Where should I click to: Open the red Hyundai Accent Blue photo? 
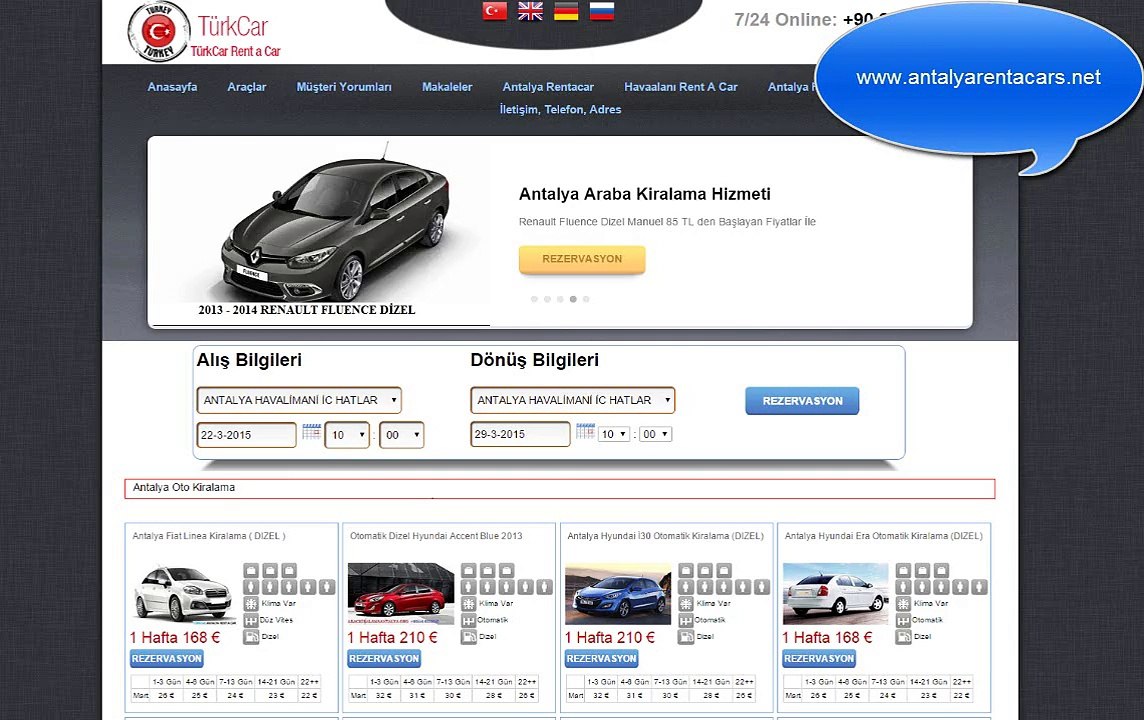pos(401,594)
